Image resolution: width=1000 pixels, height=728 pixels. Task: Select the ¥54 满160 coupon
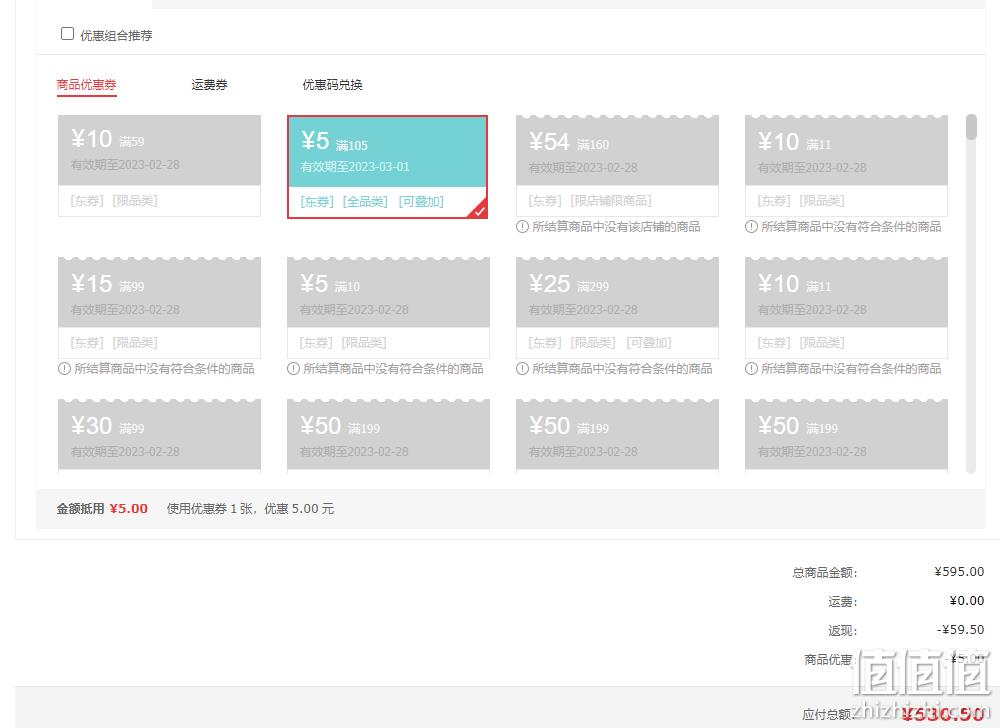(617, 166)
